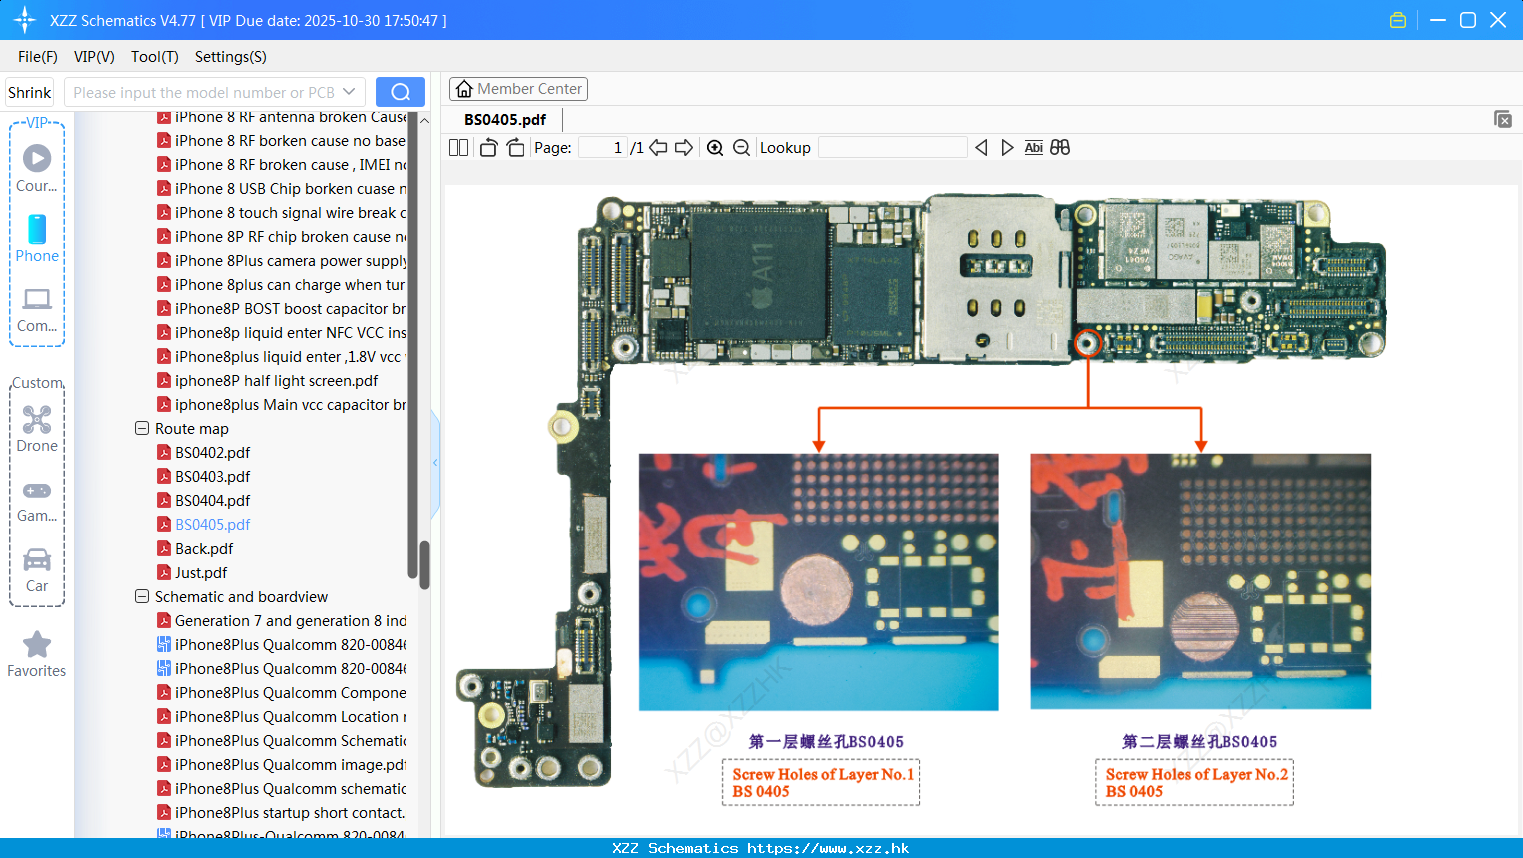Open iphone8P half light screen.pdf
This screenshot has width=1523, height=858.
276,380
